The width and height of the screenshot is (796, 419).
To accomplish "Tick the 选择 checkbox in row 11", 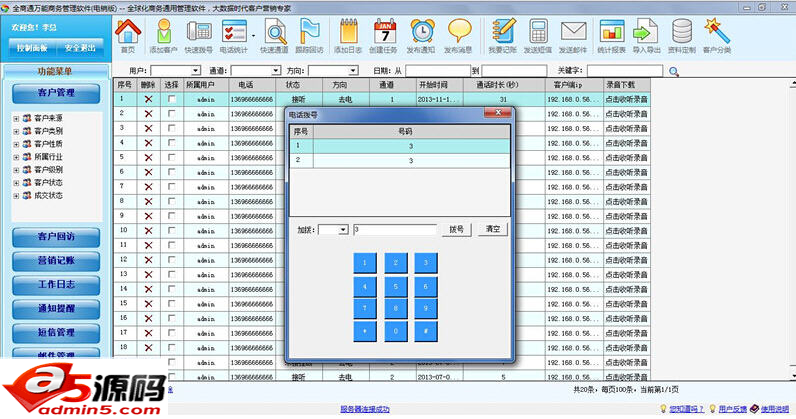I will 172,246.
